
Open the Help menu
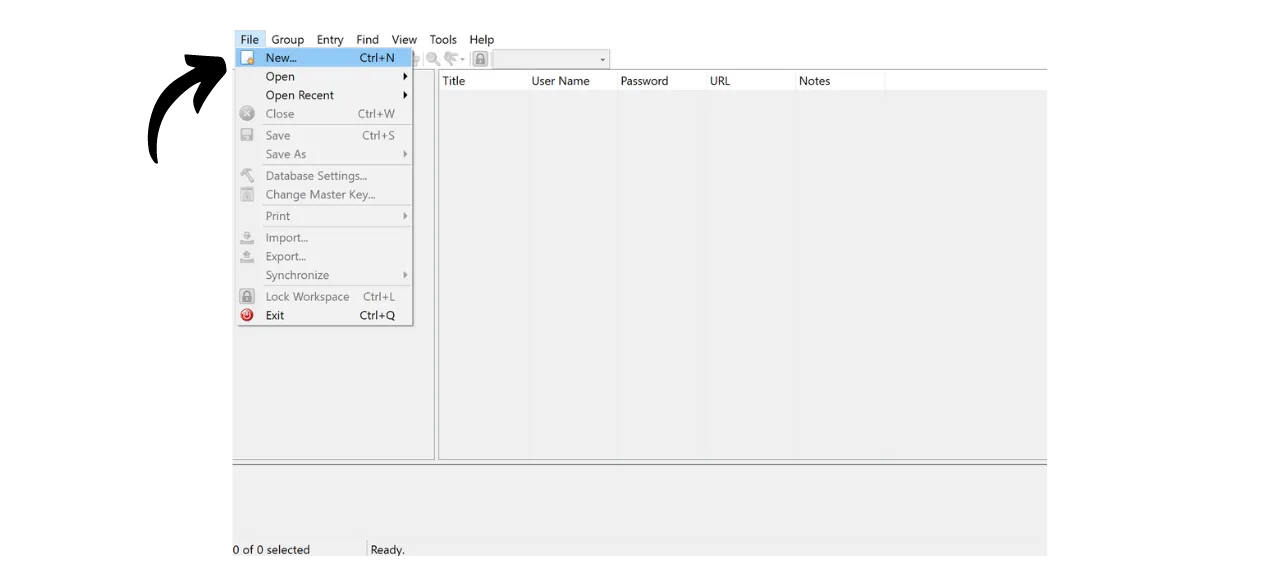pyautogui.click(x=481, y=39)
